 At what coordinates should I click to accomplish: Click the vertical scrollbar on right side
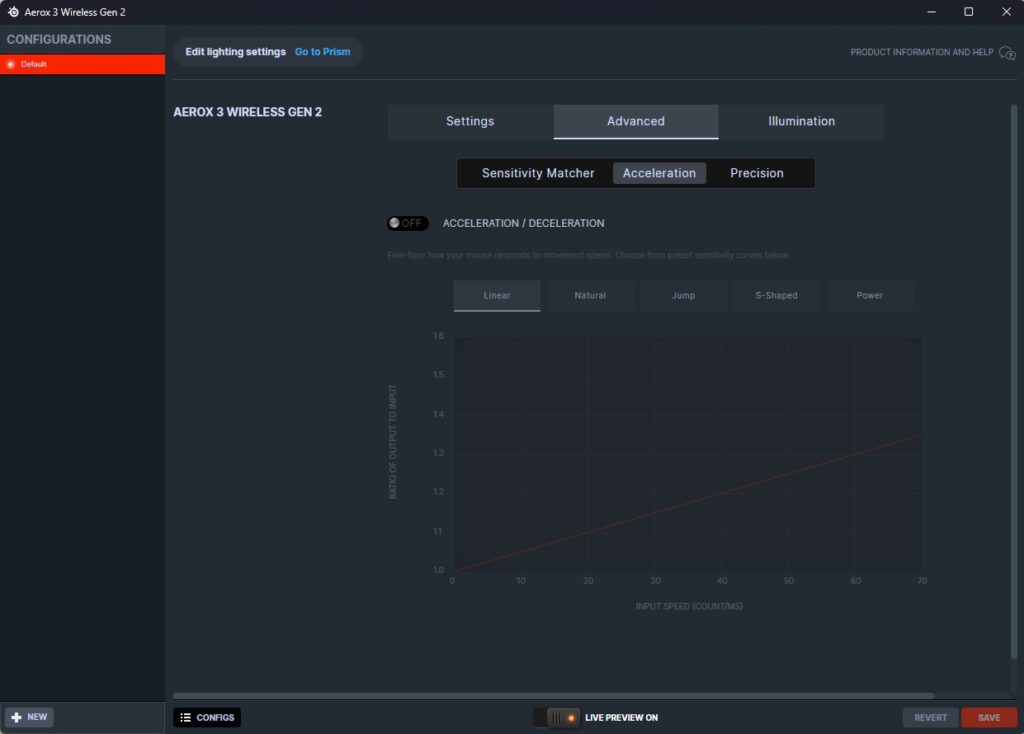pyautogui.click(x=1014, y=381)
